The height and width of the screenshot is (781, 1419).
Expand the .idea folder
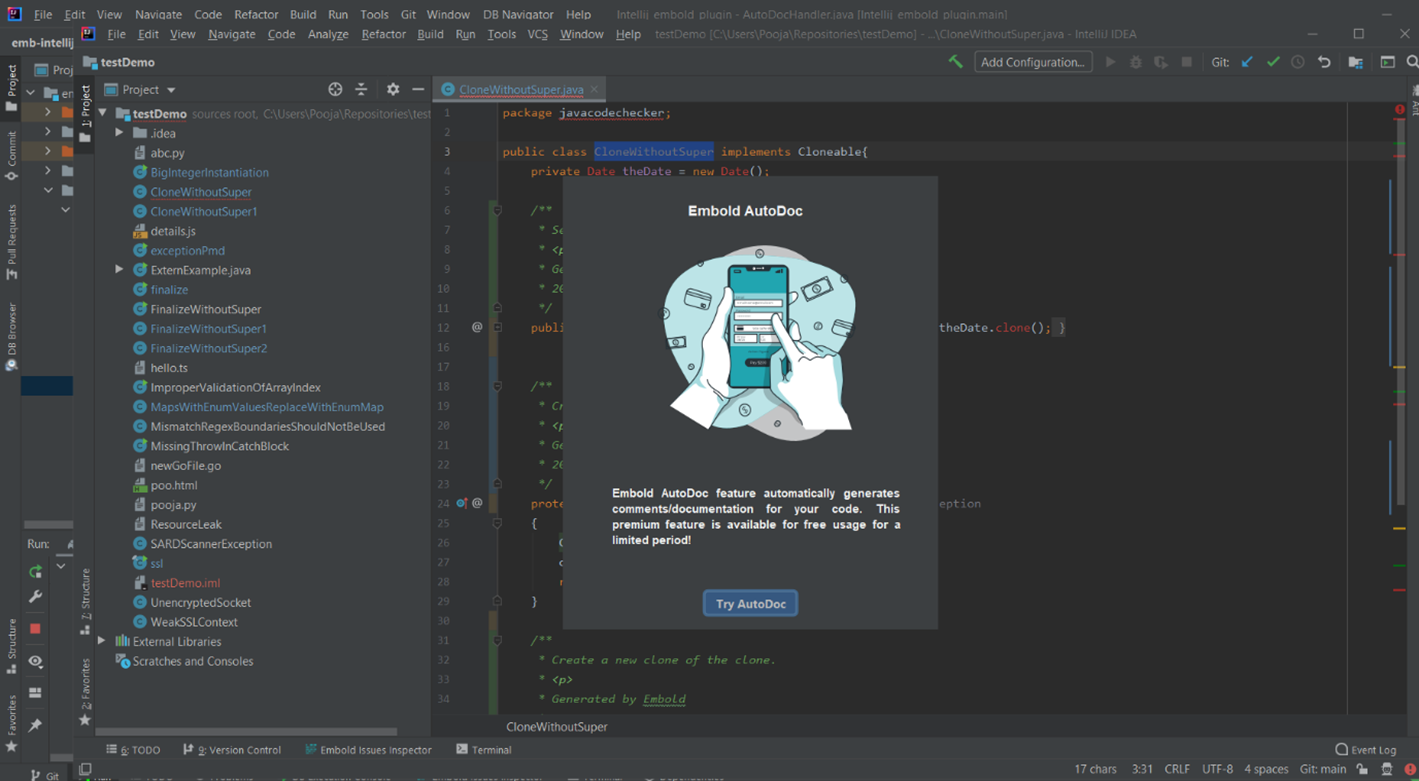[119, 133]
